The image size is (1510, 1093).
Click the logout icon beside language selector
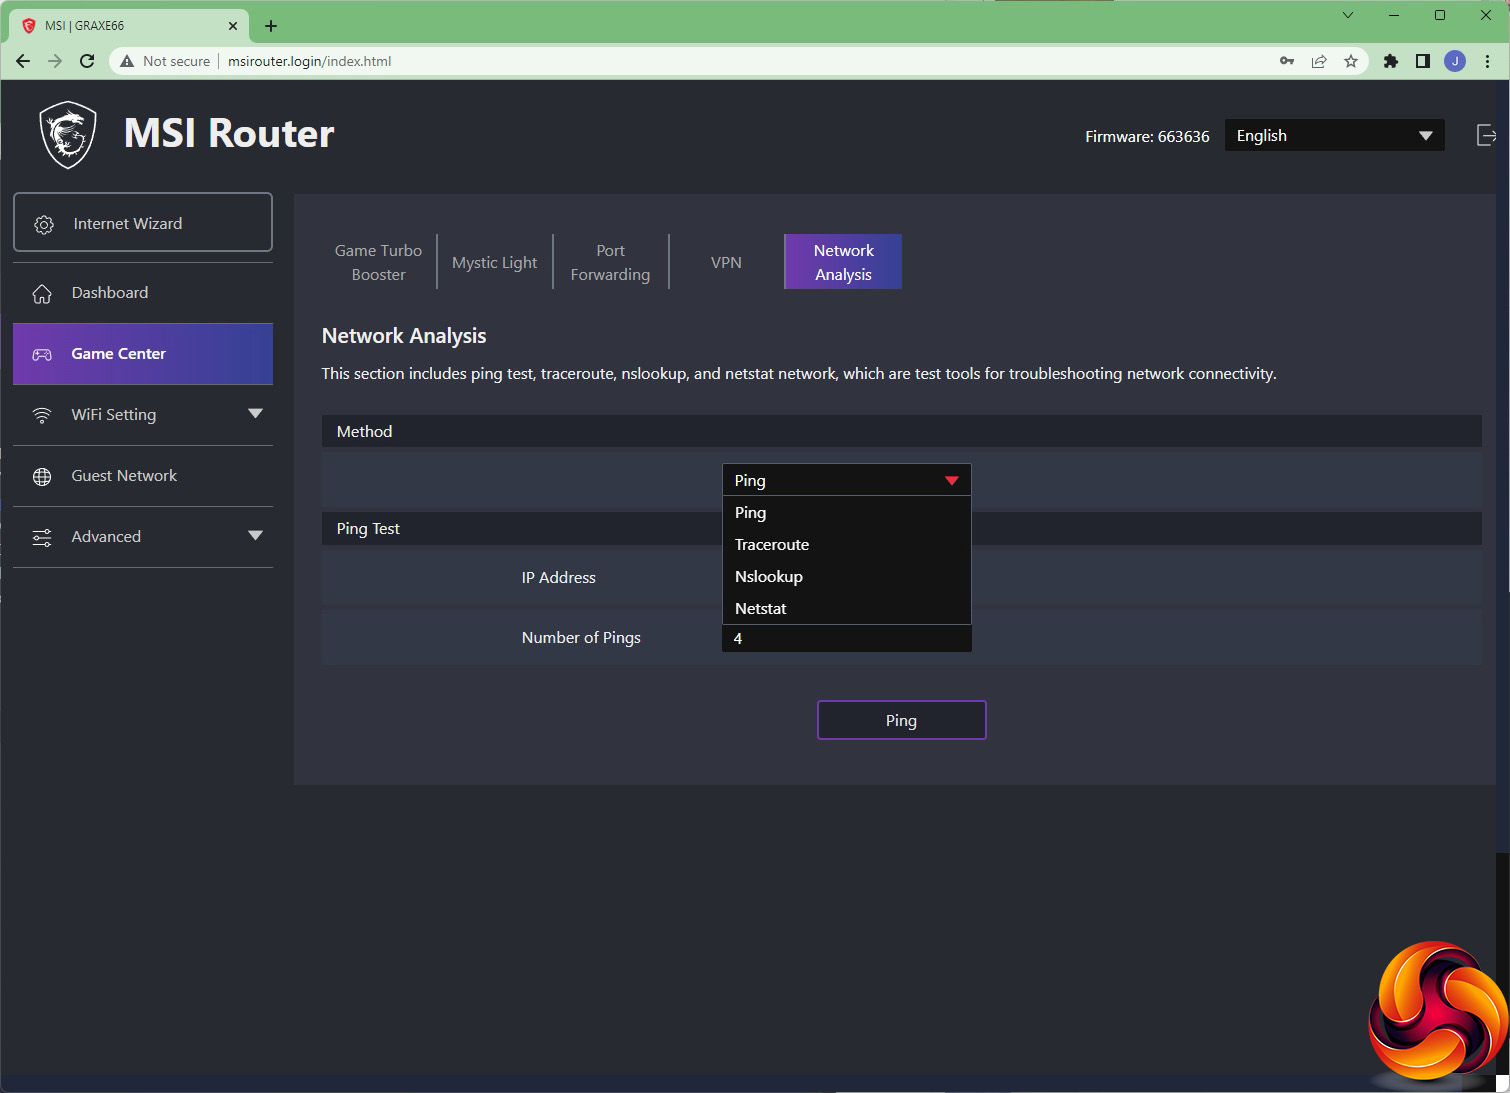click(1487, 135)
